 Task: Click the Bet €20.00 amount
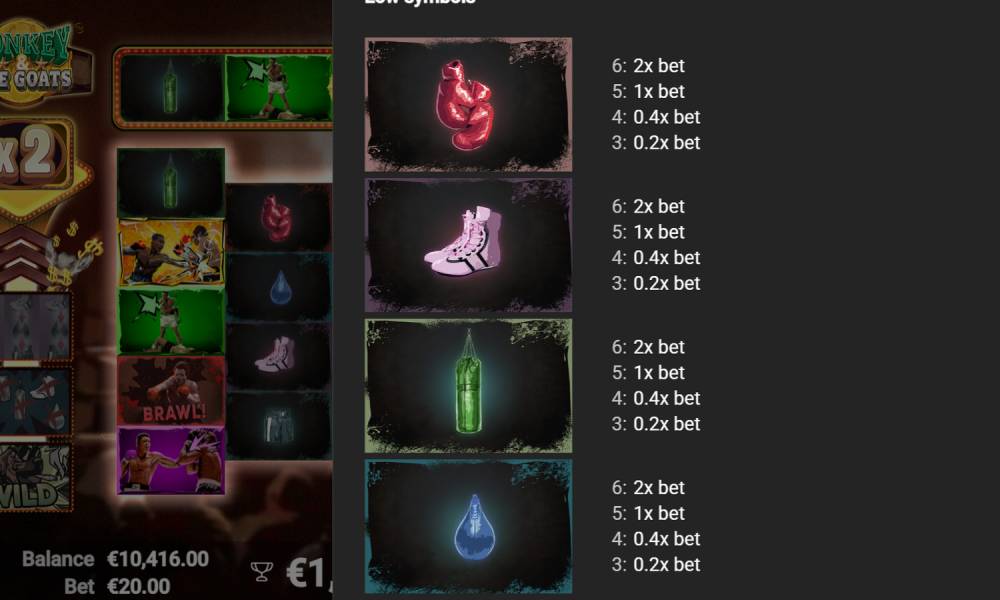[x=117, y=586]
